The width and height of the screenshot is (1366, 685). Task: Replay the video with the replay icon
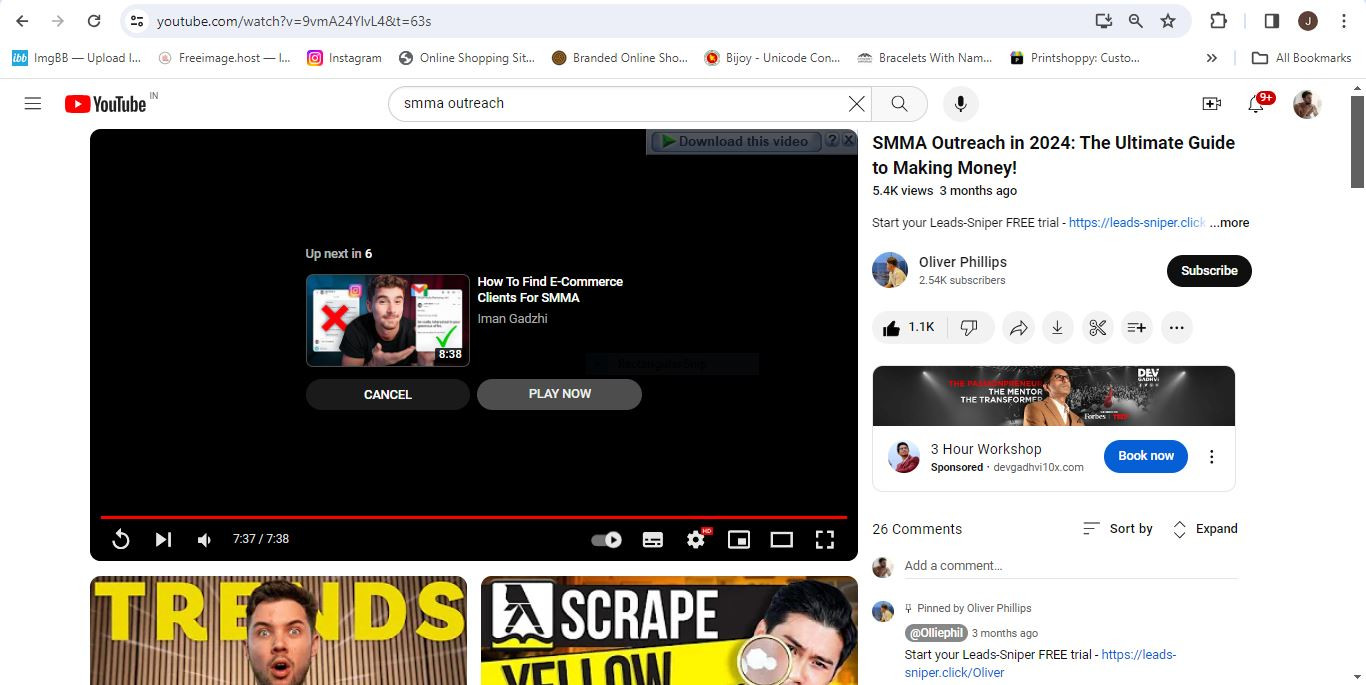[120, 540]
